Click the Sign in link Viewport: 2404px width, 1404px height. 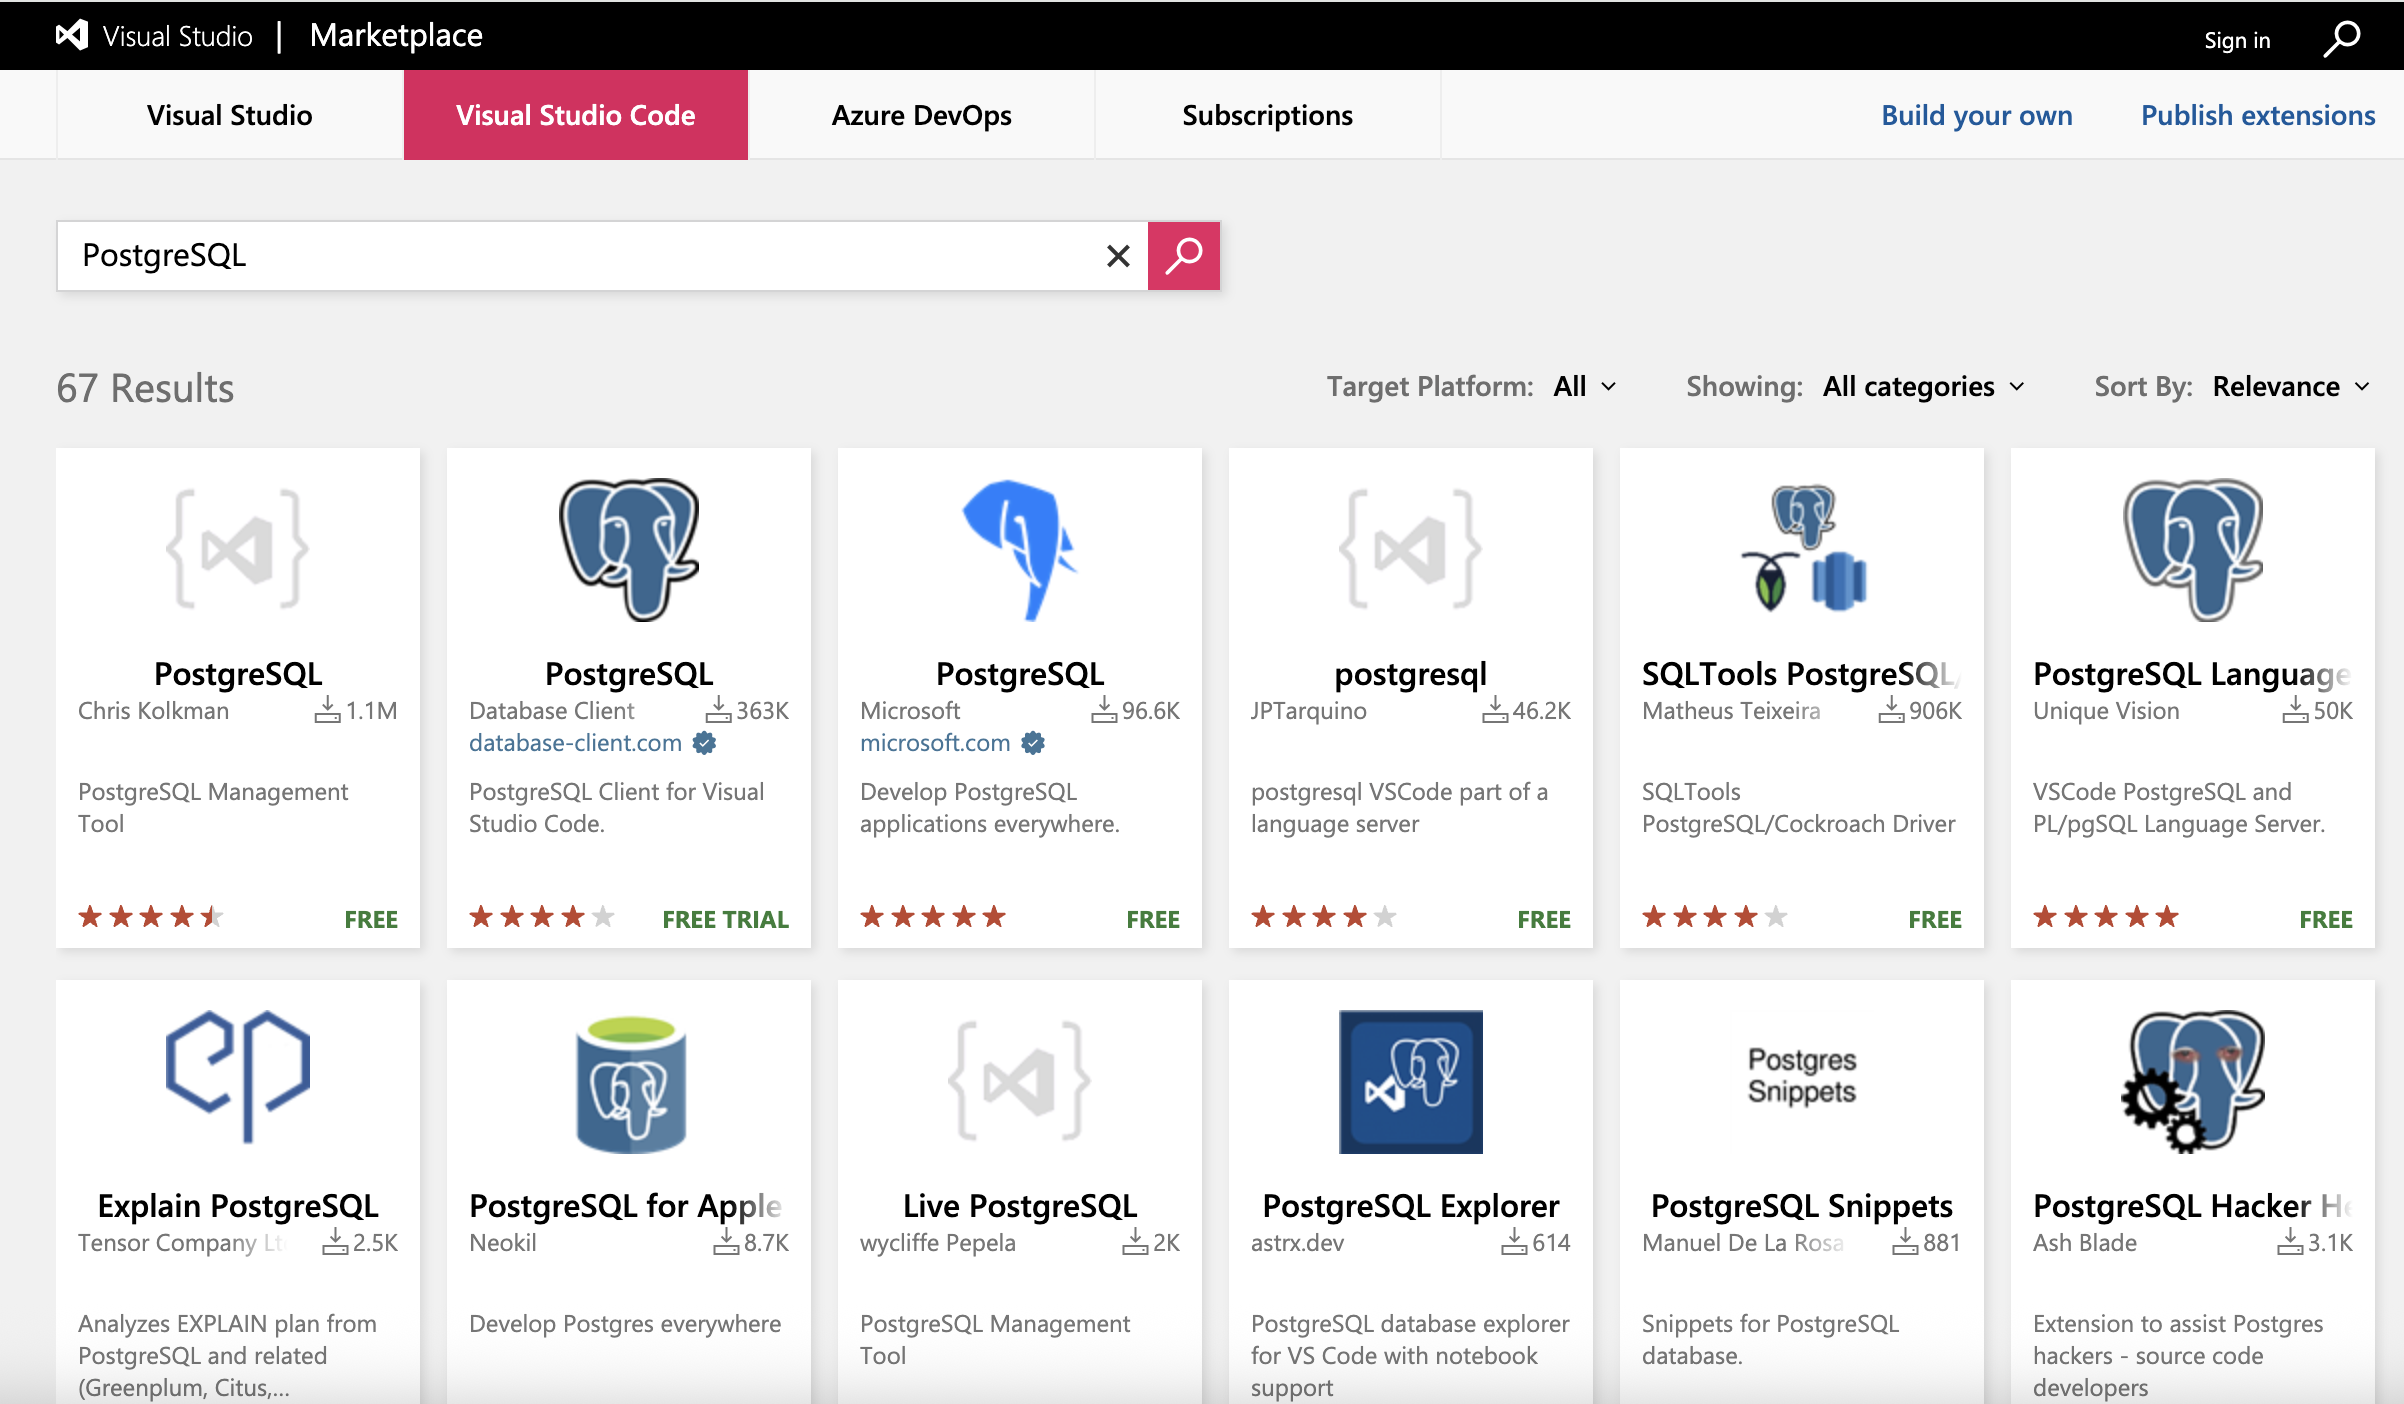pyautogui.click(x=2237, y=40)
